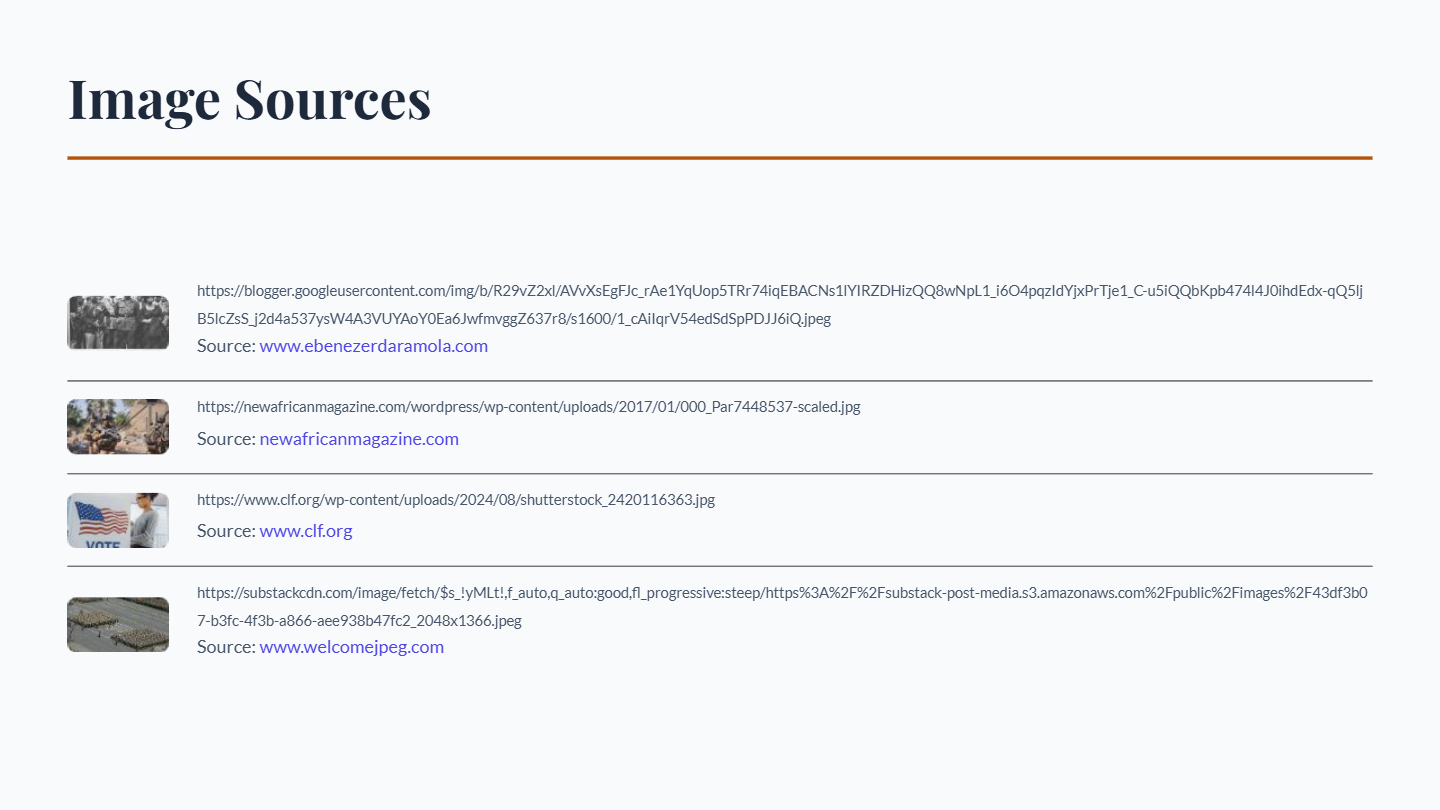Viewport: 1440px width, 810px height.
Task: Click the Source label before ebenezerdaramola link
Action: point(226,346)
